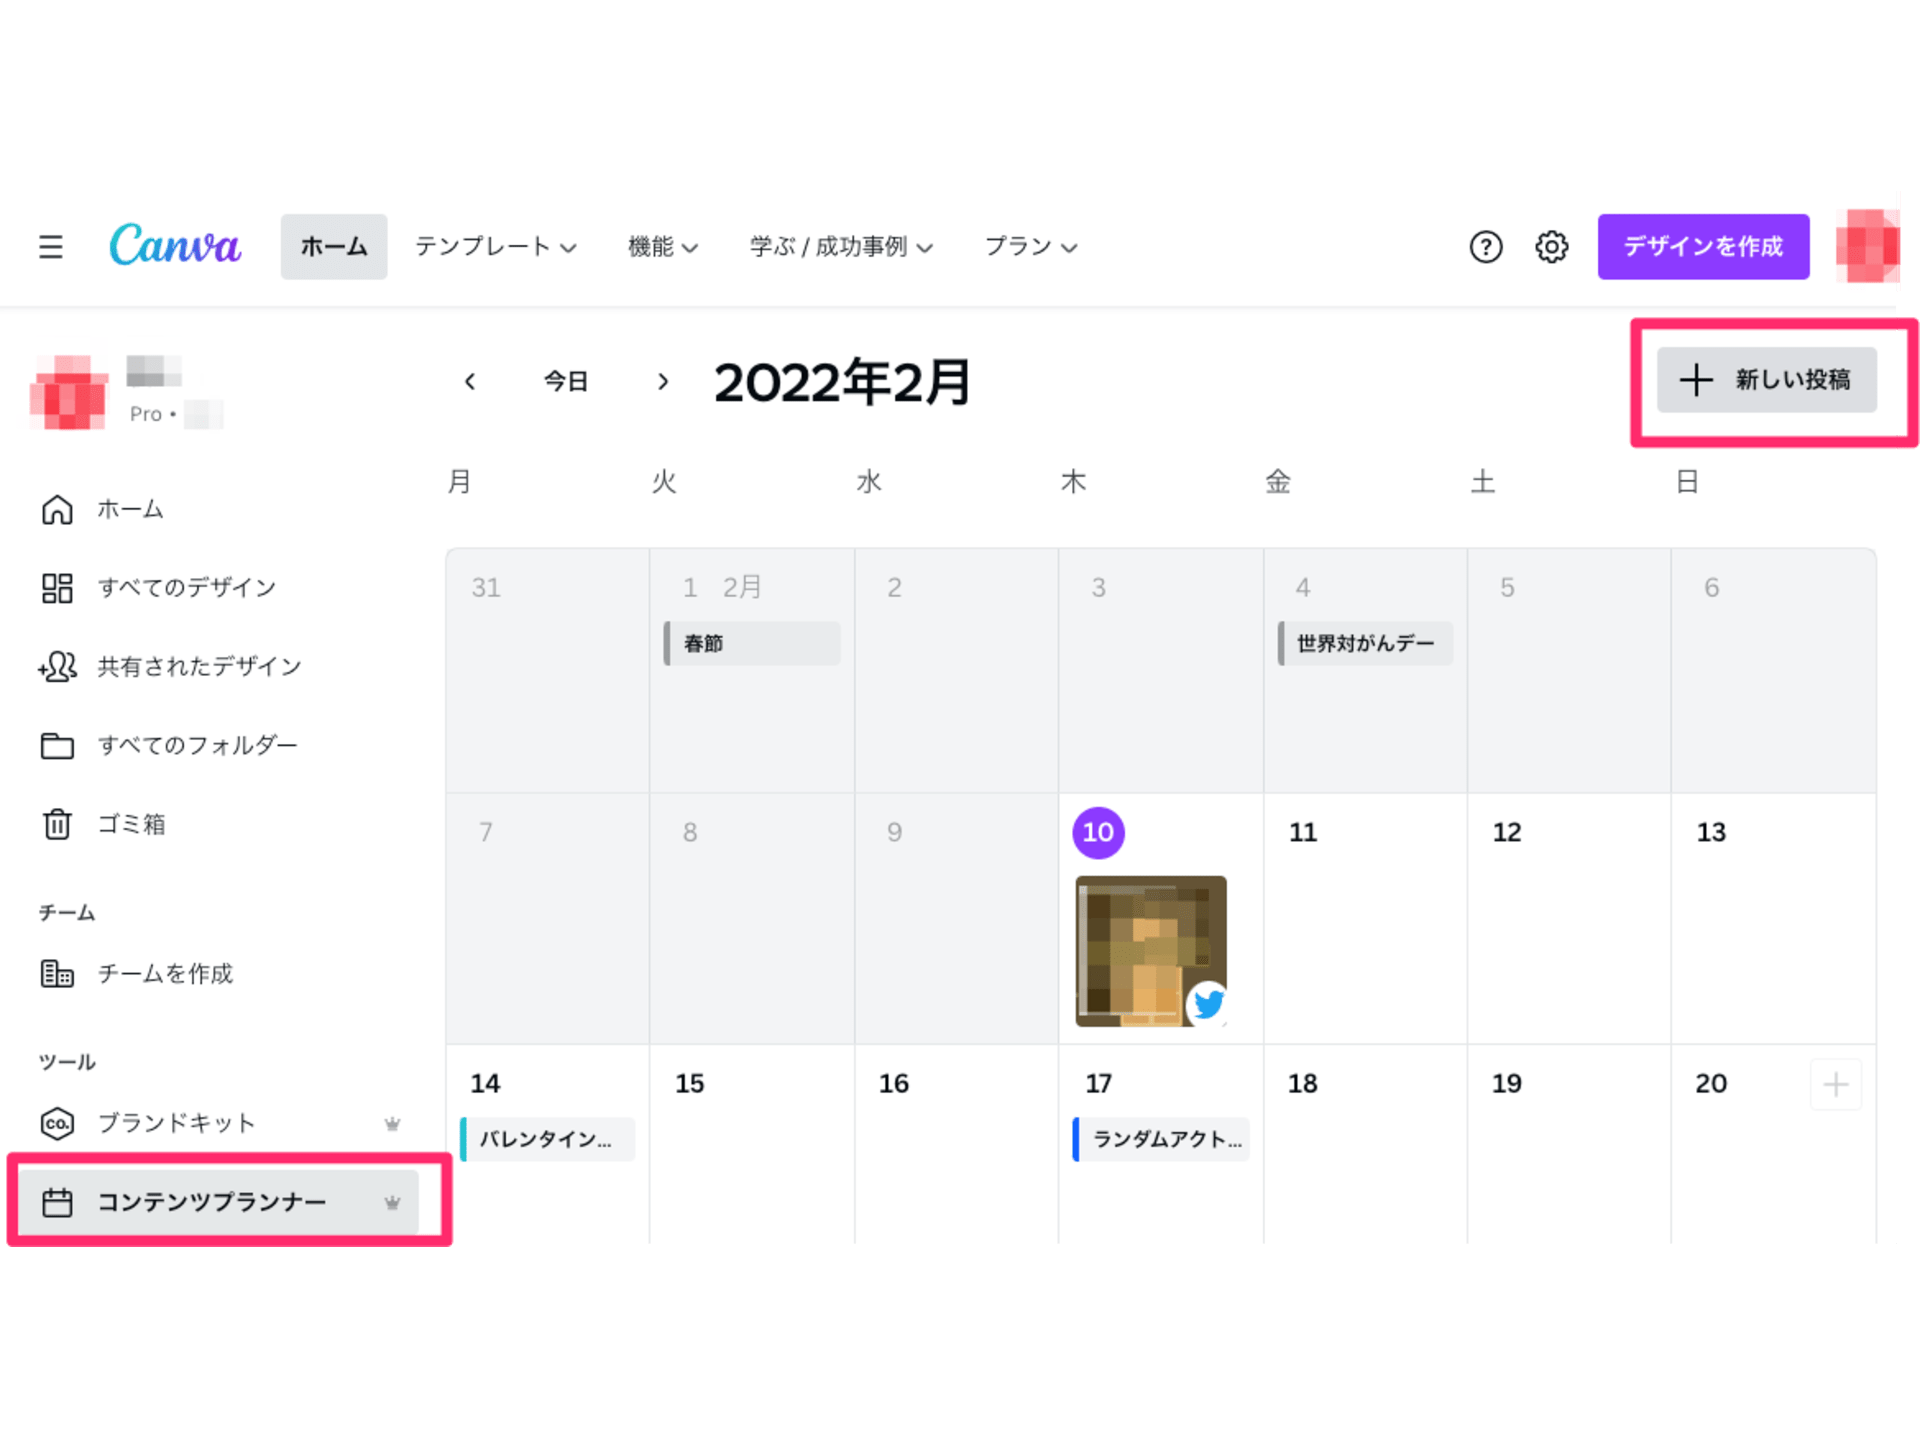Screen dimensions: 1920x1440
Task: Click the sidebar profile avatar
Action: (x=68, y=391)
